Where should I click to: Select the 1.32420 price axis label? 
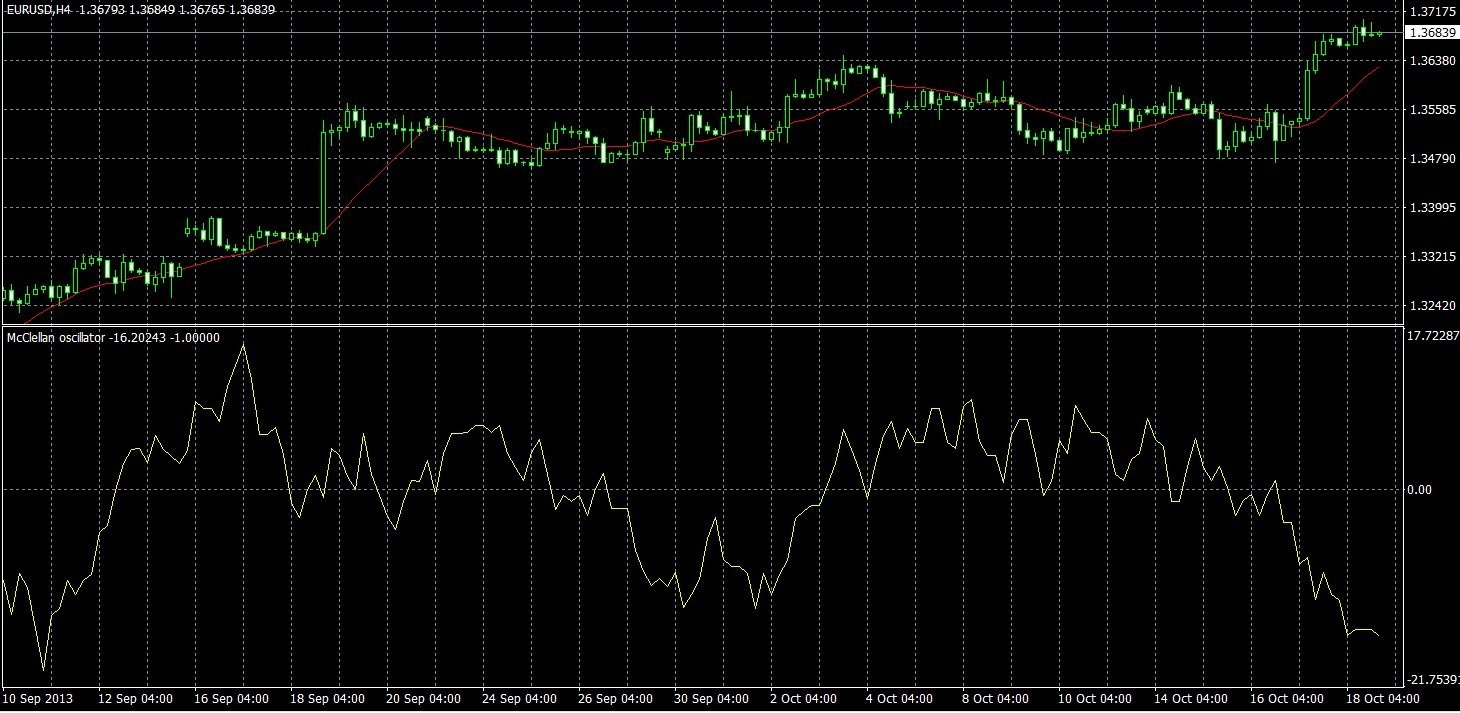click(x=1431, y=305)
